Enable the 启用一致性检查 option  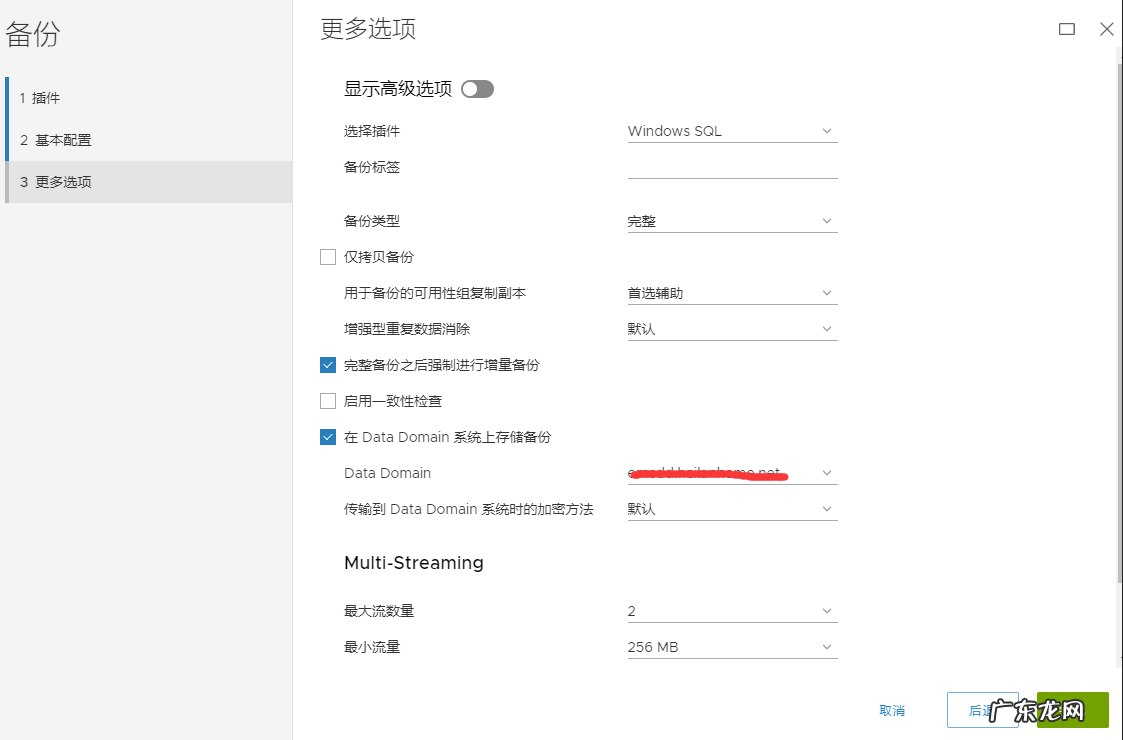point(328,400)
